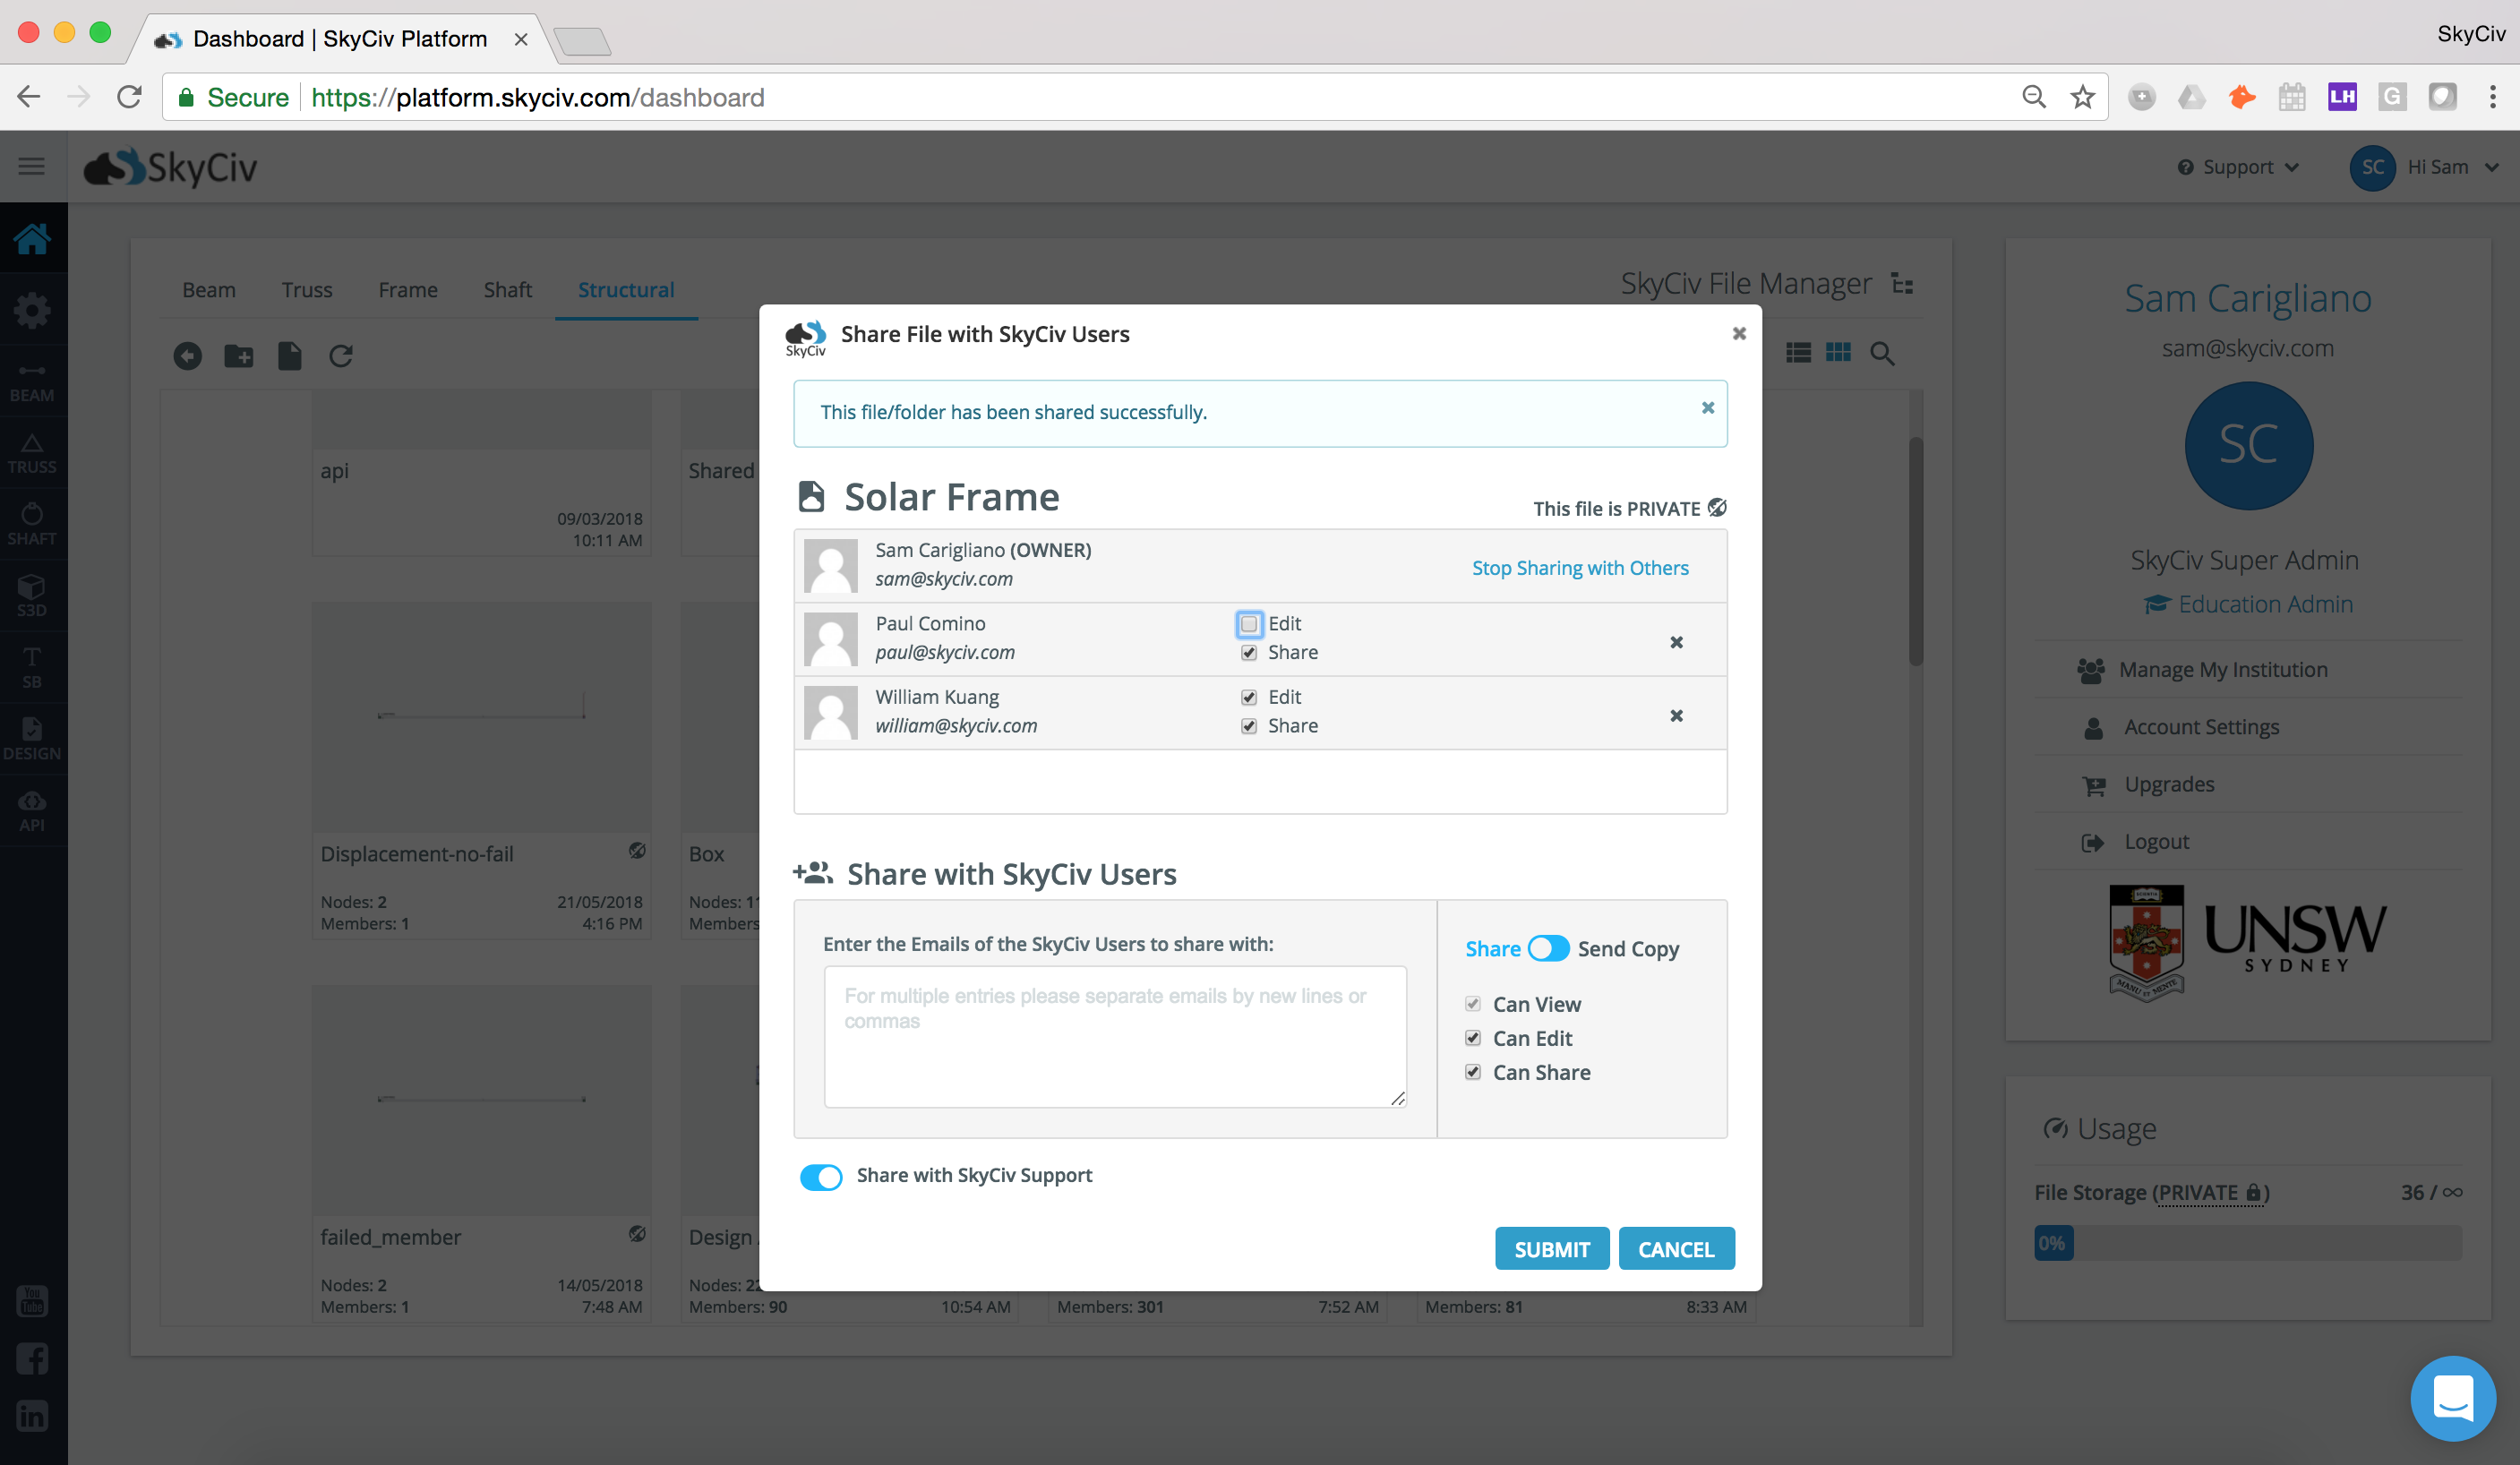The width and height of the screenshot is (2520, 1465).
Task: Click the SUBMIT button
Action: pyautogui.click(x=1552, y=1248)
